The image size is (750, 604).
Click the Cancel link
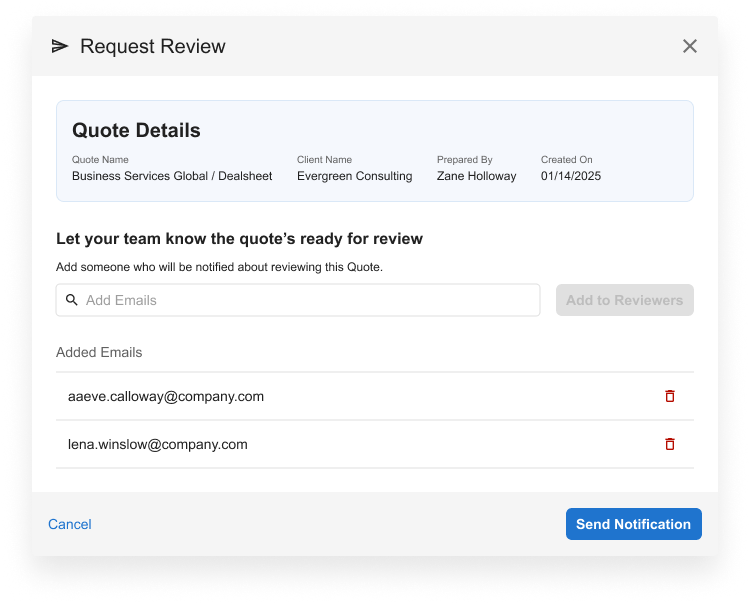click(x=70, y=524)
